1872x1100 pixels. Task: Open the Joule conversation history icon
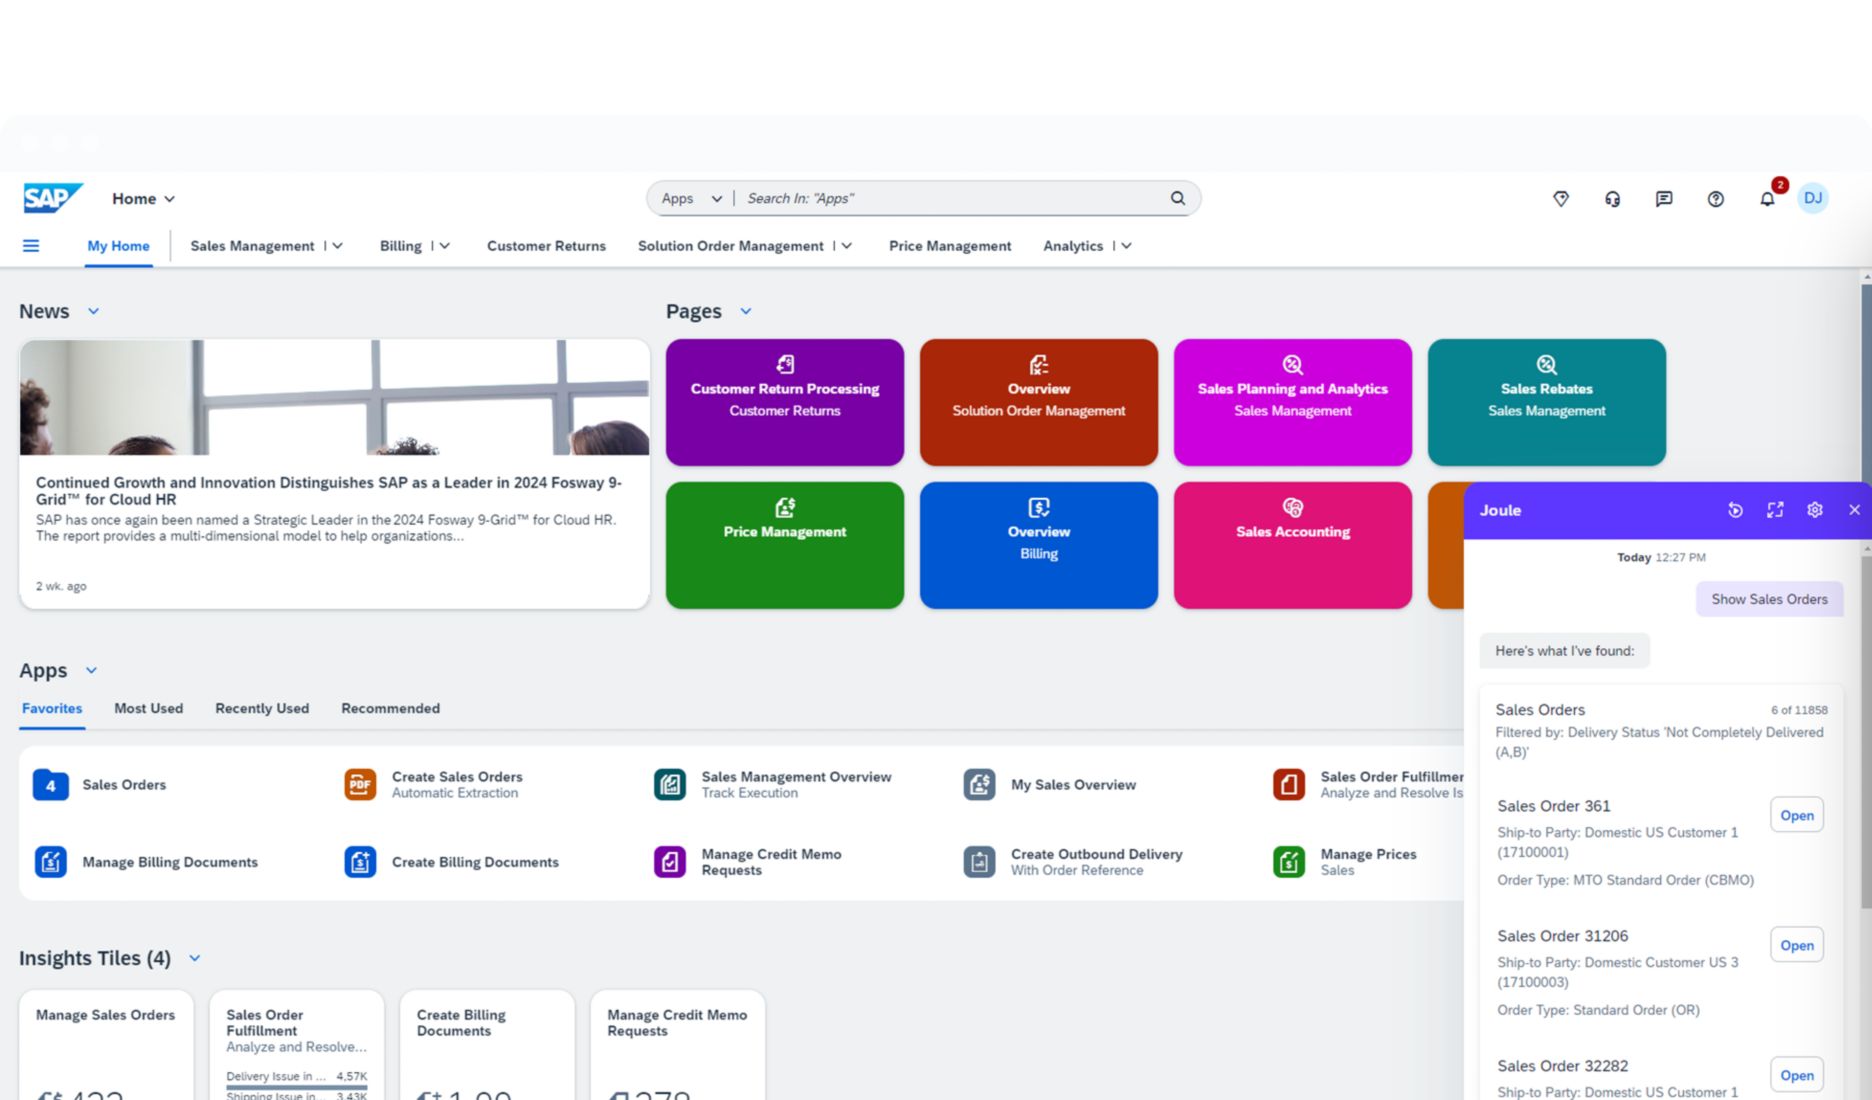coord(1735,510)
